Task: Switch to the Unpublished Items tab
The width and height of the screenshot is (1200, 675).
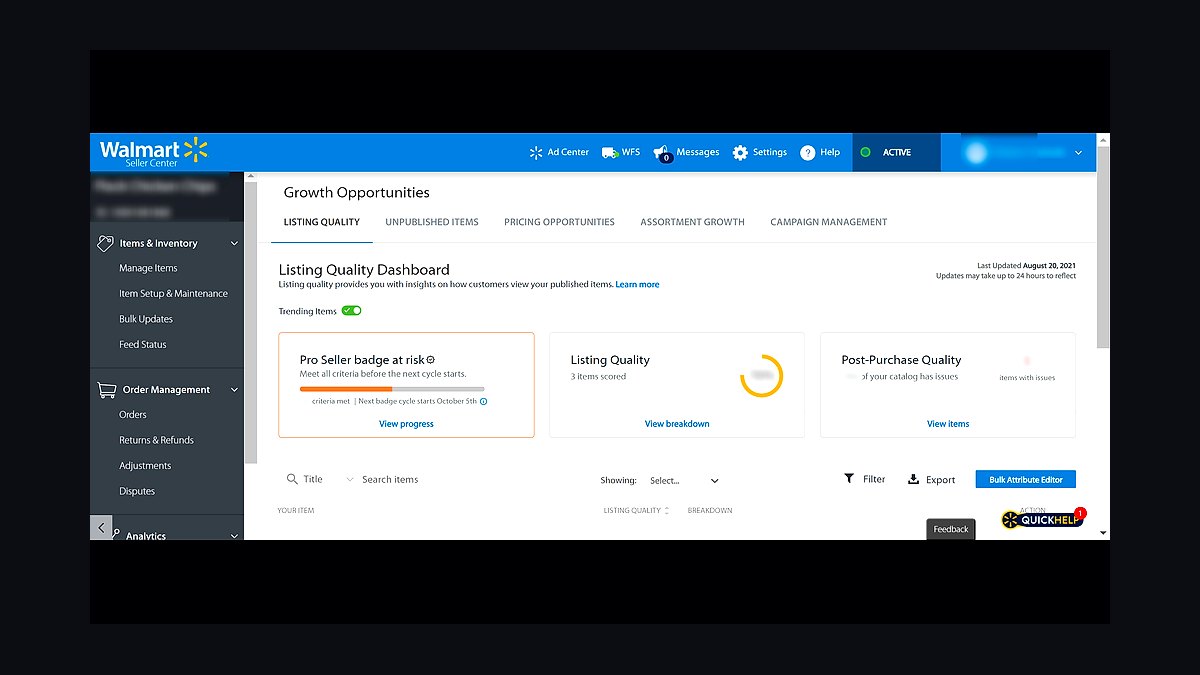Action: [x=432, y=222]
